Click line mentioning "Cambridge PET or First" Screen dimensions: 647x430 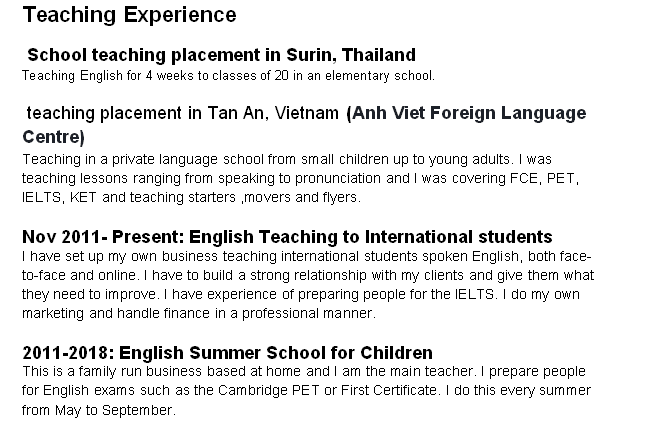(305, 391)
